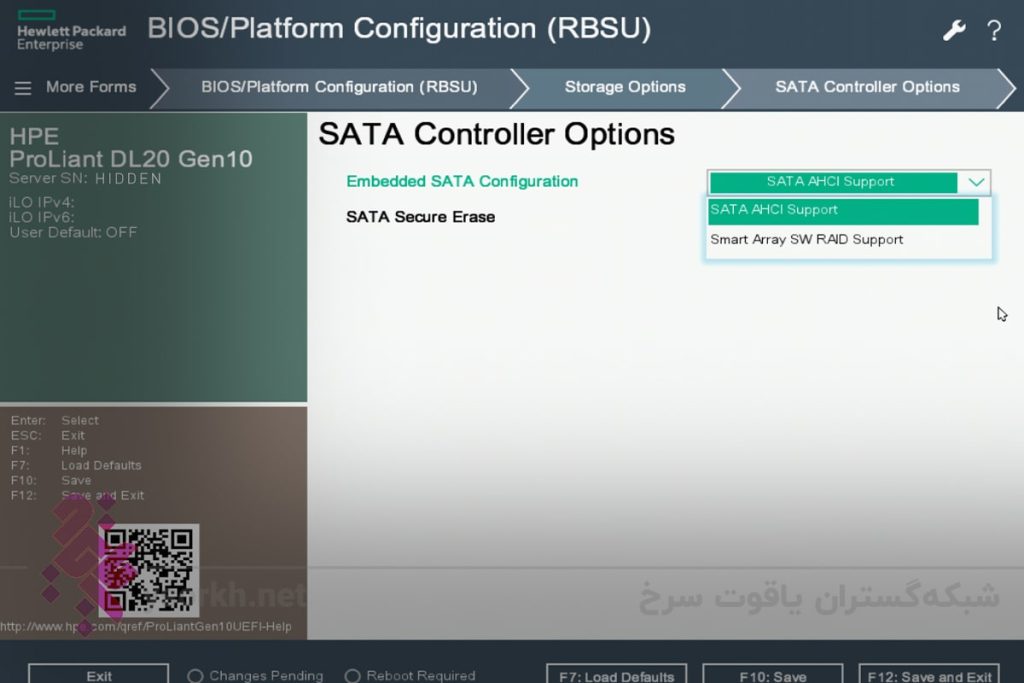Viewport: 1024px width, 683px height.
Task: Click the hamburger More Forms icon
Action: point(23,88)
